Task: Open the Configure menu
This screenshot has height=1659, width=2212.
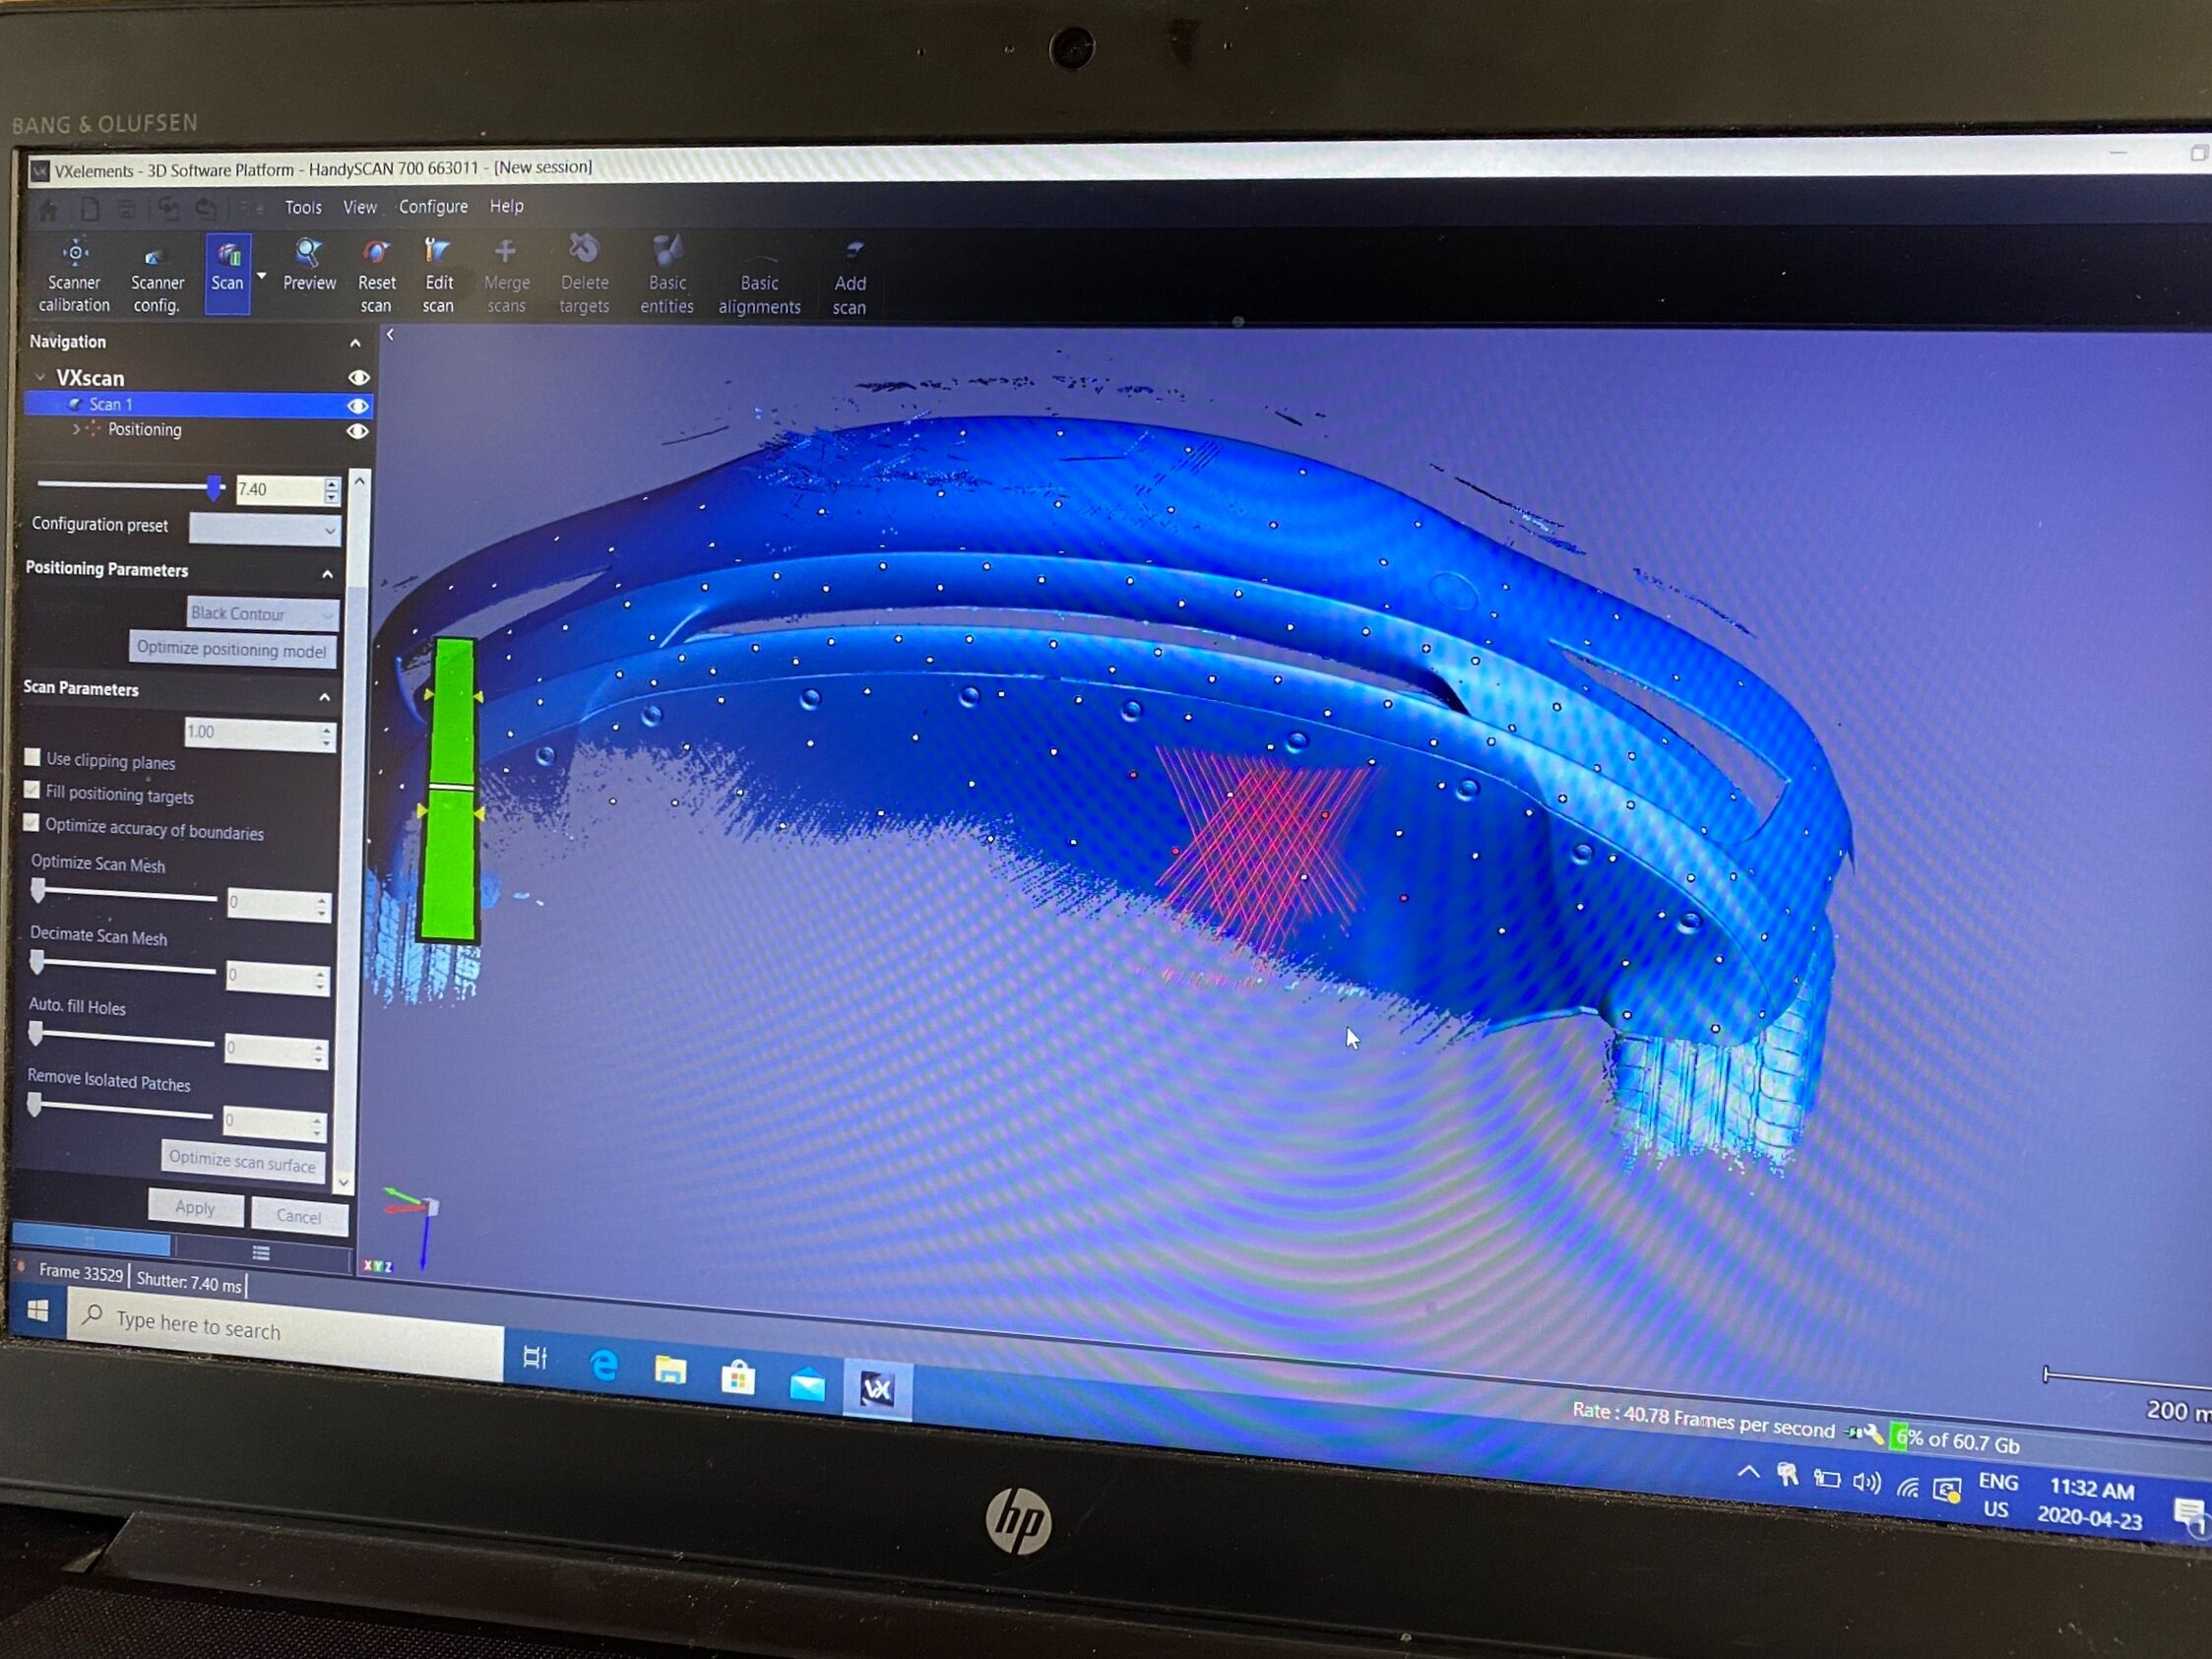Action: pyautogui.click(x=433, y=206)
